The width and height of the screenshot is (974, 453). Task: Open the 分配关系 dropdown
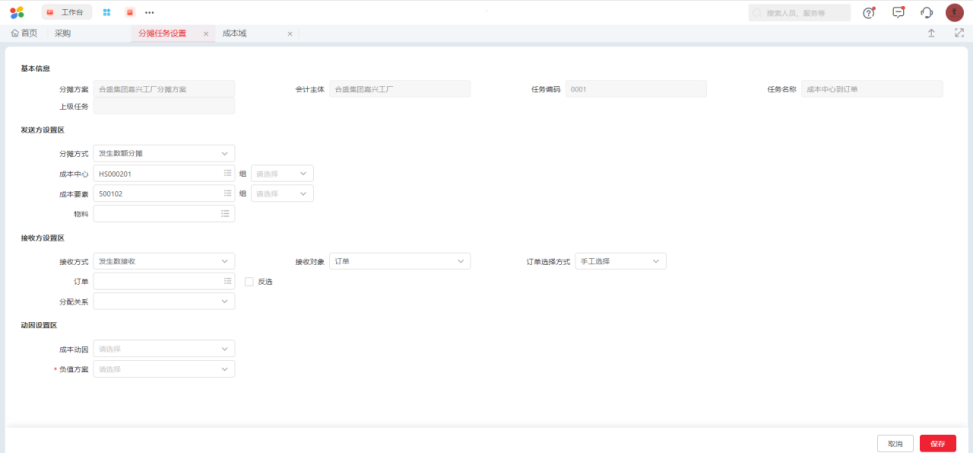[164, 301]
